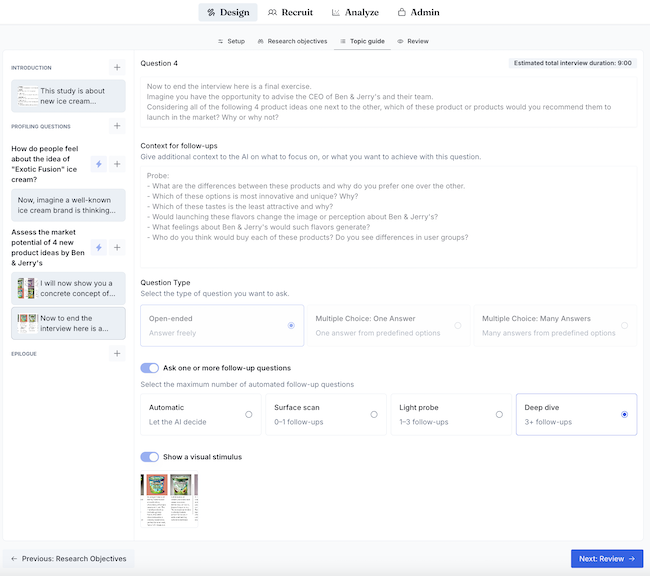
Task: Open the Review tab
Action: (x=413, y=42)
